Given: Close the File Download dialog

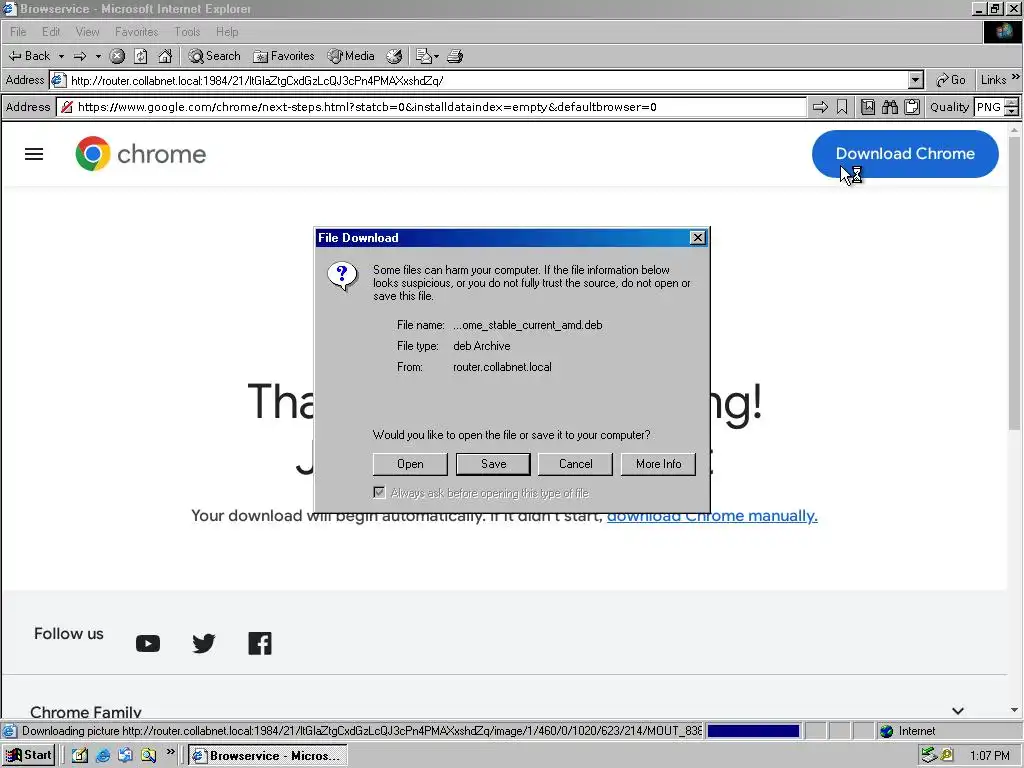Looking at the screenshot, I should coord(697,238).
